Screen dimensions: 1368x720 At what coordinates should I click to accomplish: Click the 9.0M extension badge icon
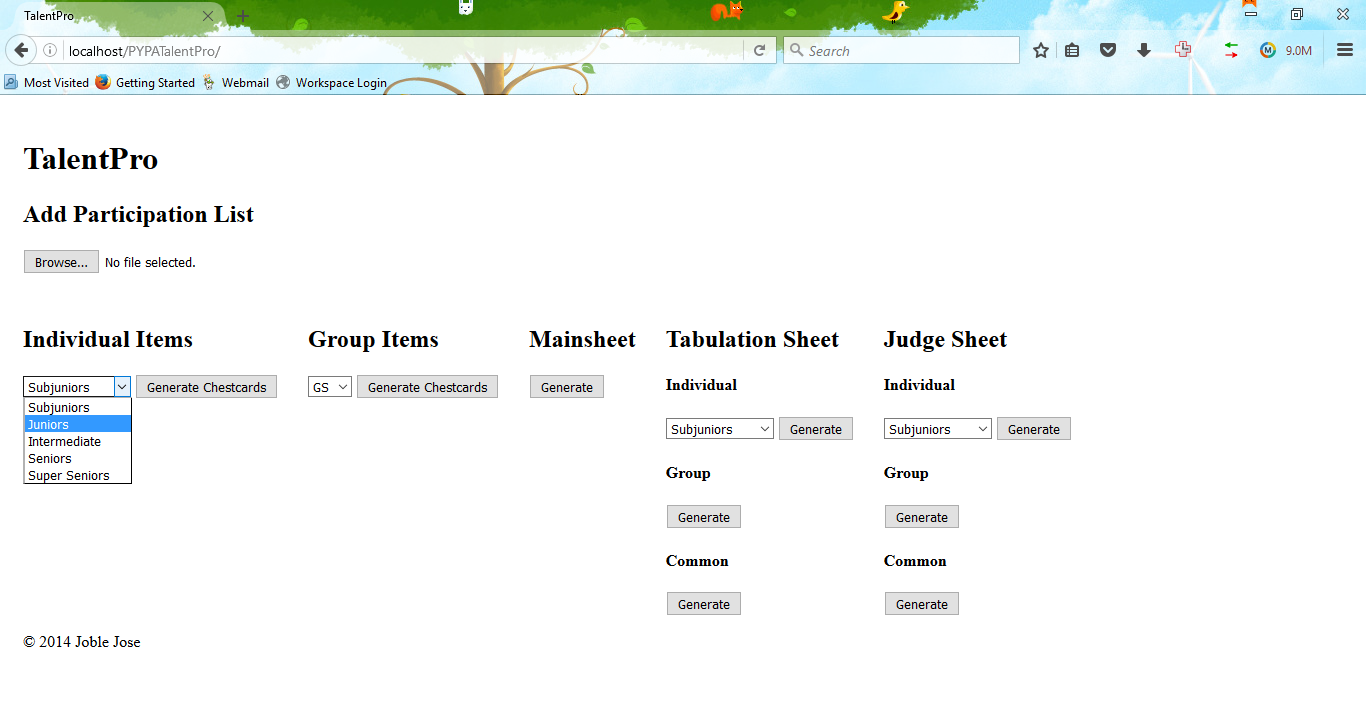pos(1284,50)
